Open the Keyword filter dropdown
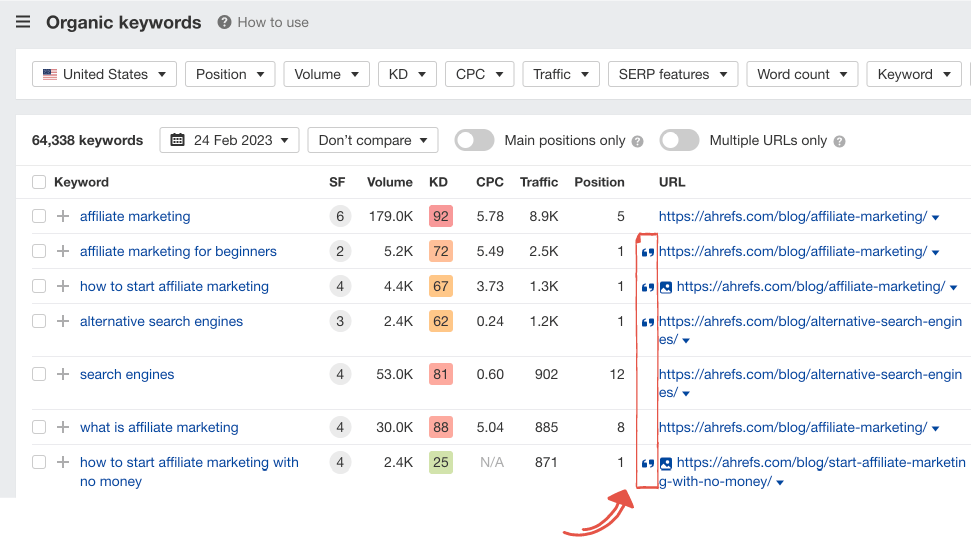Viewport: 972px width, 537px height. coord(914,74)
